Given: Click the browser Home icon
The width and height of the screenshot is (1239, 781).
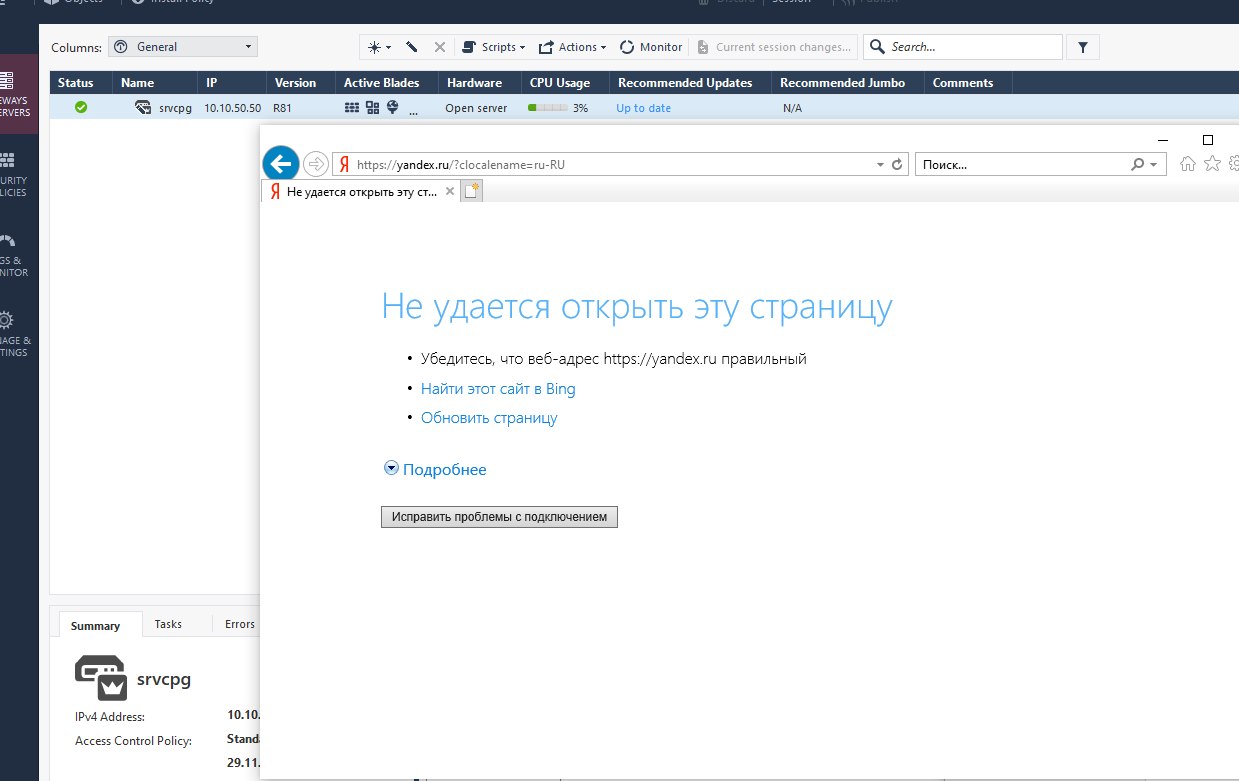Looking at the screenshot, I should [x=1188, y=163].
